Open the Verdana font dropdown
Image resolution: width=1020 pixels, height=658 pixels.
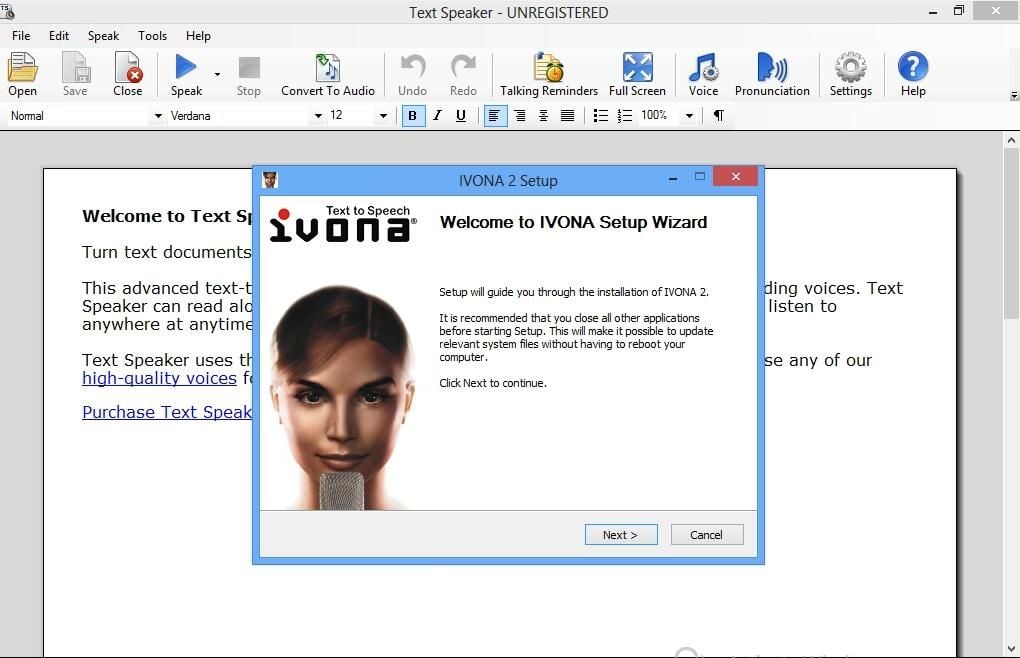pos(317,116)
